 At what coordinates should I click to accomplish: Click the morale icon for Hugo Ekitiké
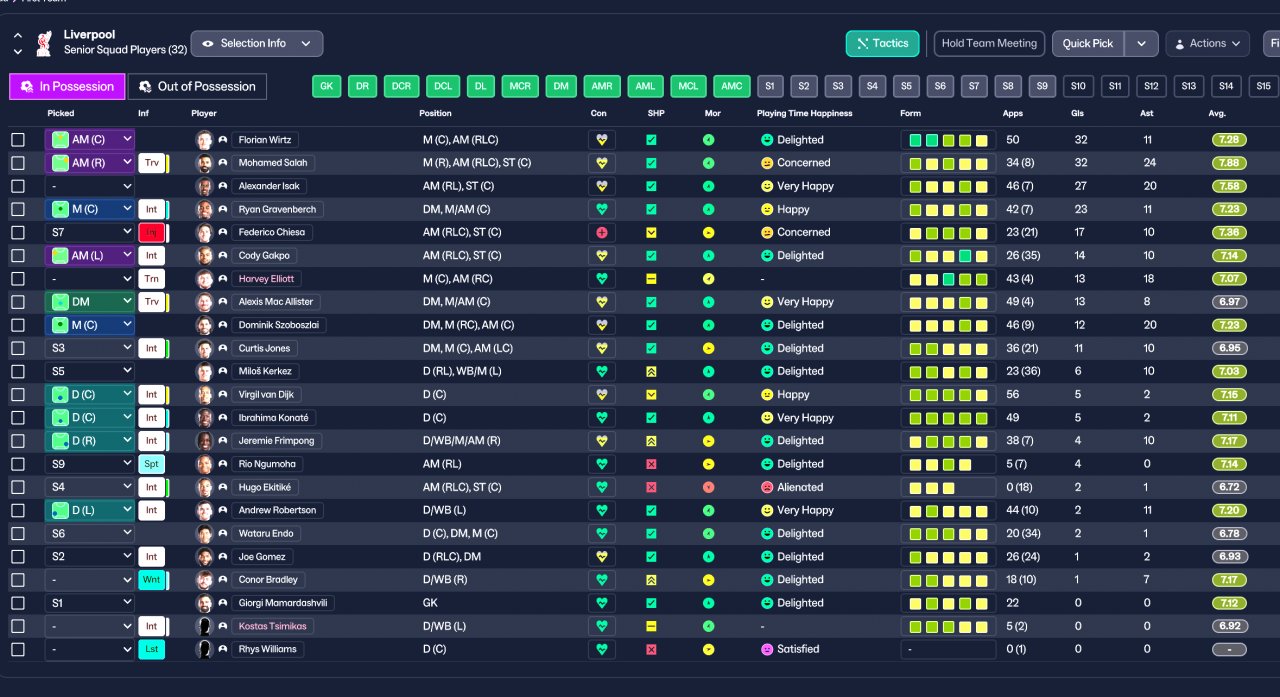[709, 487]
